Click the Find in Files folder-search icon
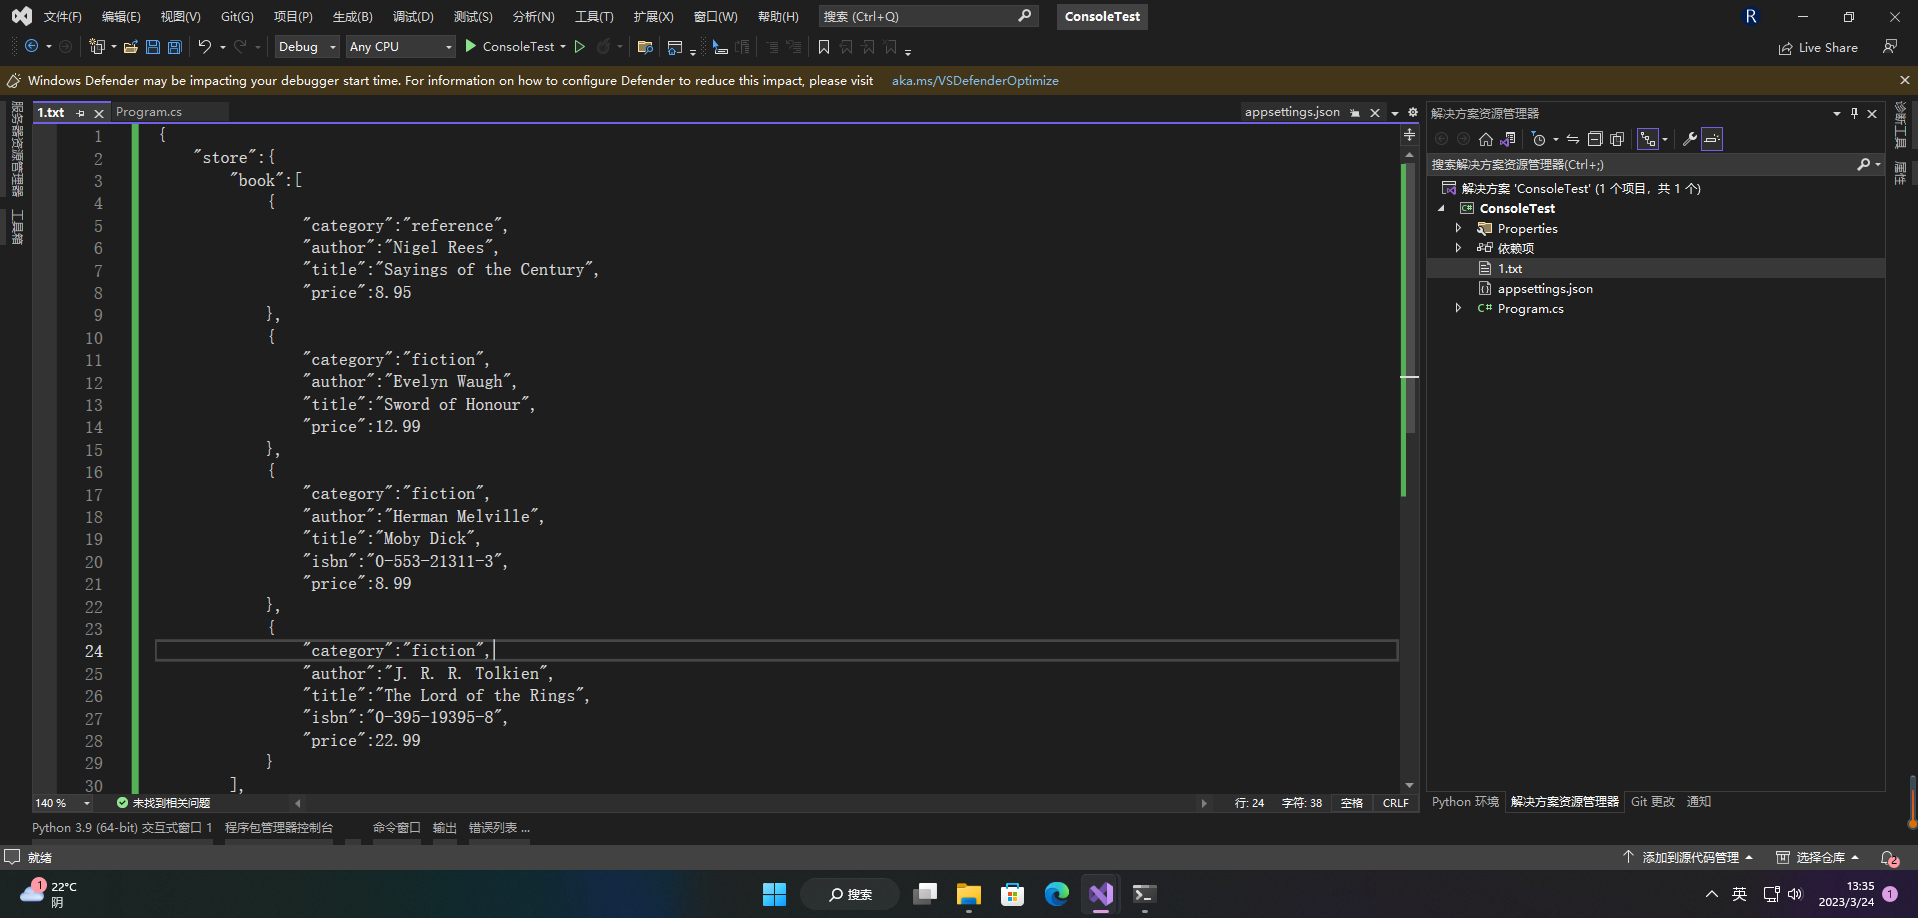This screenshot has height=918, width=1918. [645, 47]
